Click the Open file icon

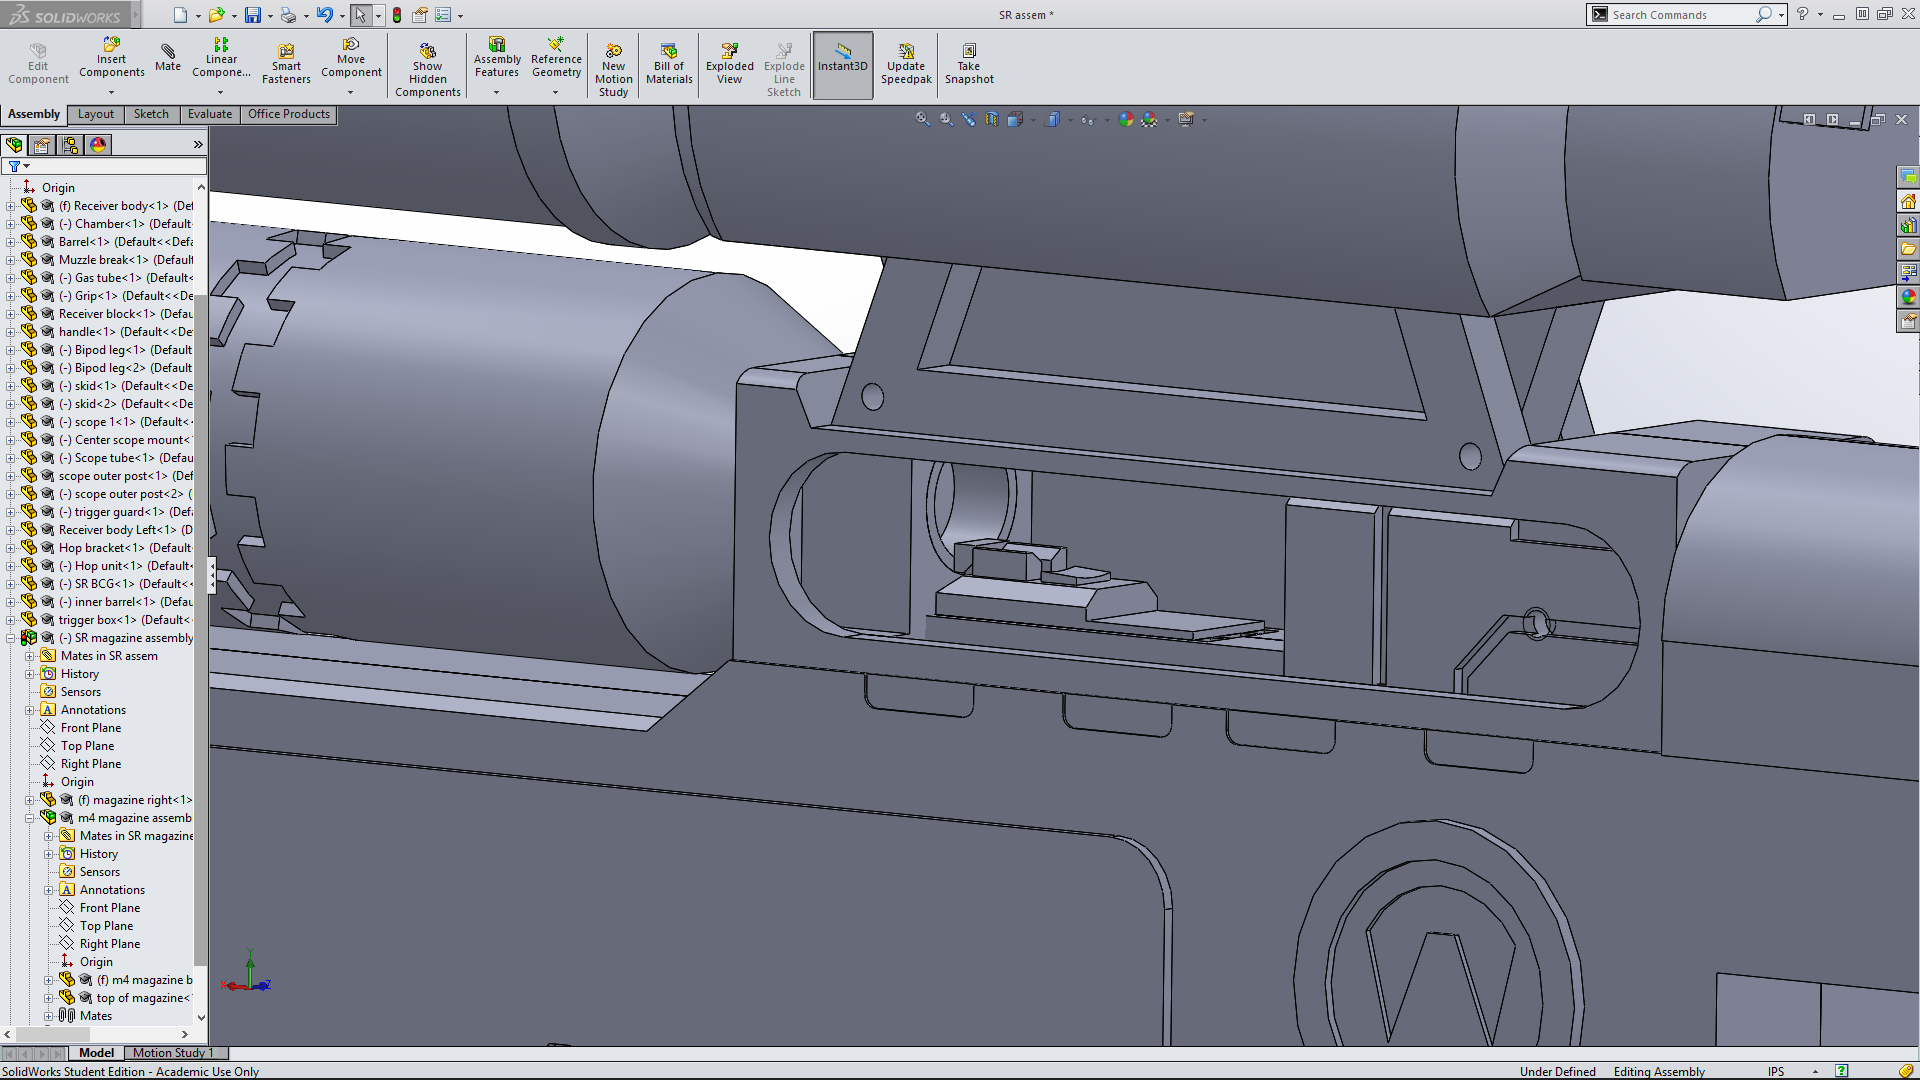pos(216,15)
